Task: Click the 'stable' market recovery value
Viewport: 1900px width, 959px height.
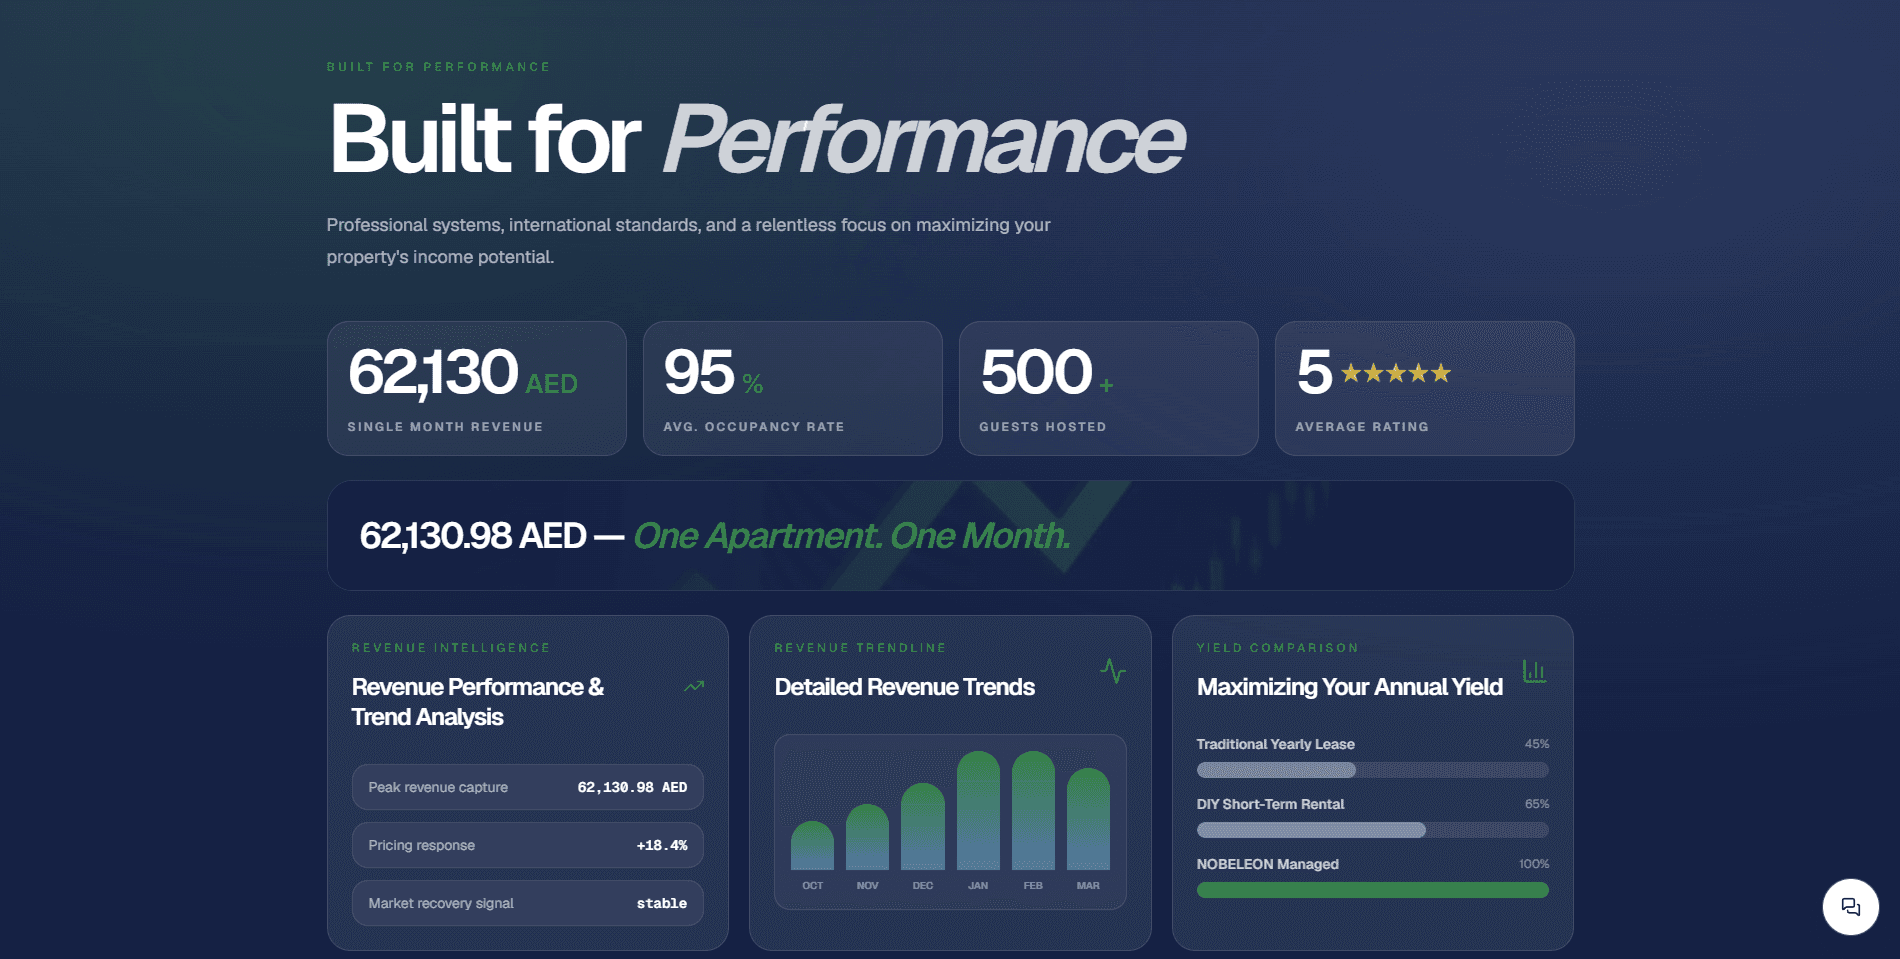Action: point(662,904)
